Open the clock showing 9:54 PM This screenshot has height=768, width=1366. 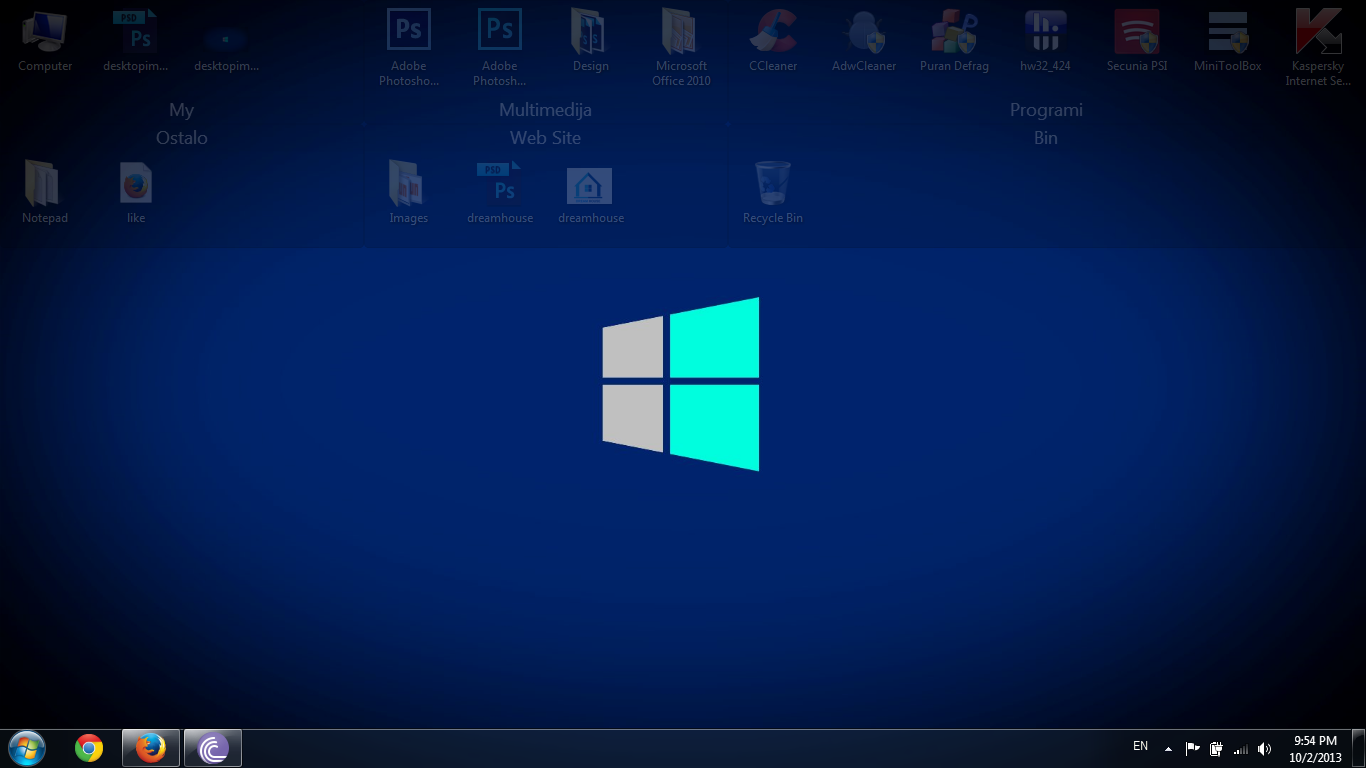click(x=1315, y=749)
